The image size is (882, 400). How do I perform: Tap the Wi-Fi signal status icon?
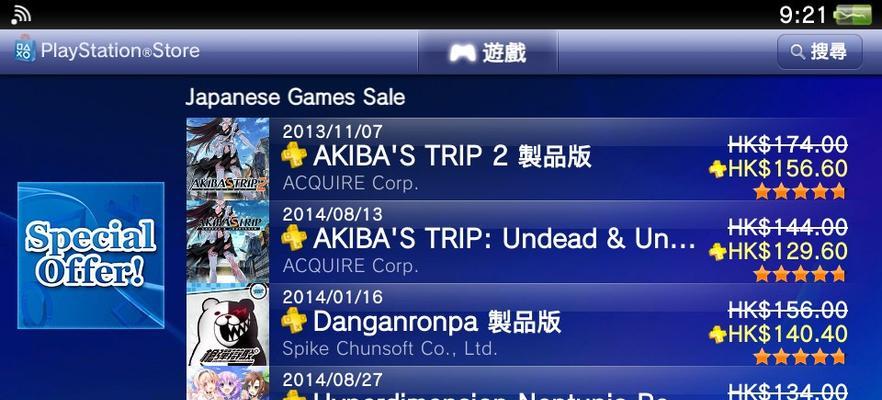(x=21, y=16)
